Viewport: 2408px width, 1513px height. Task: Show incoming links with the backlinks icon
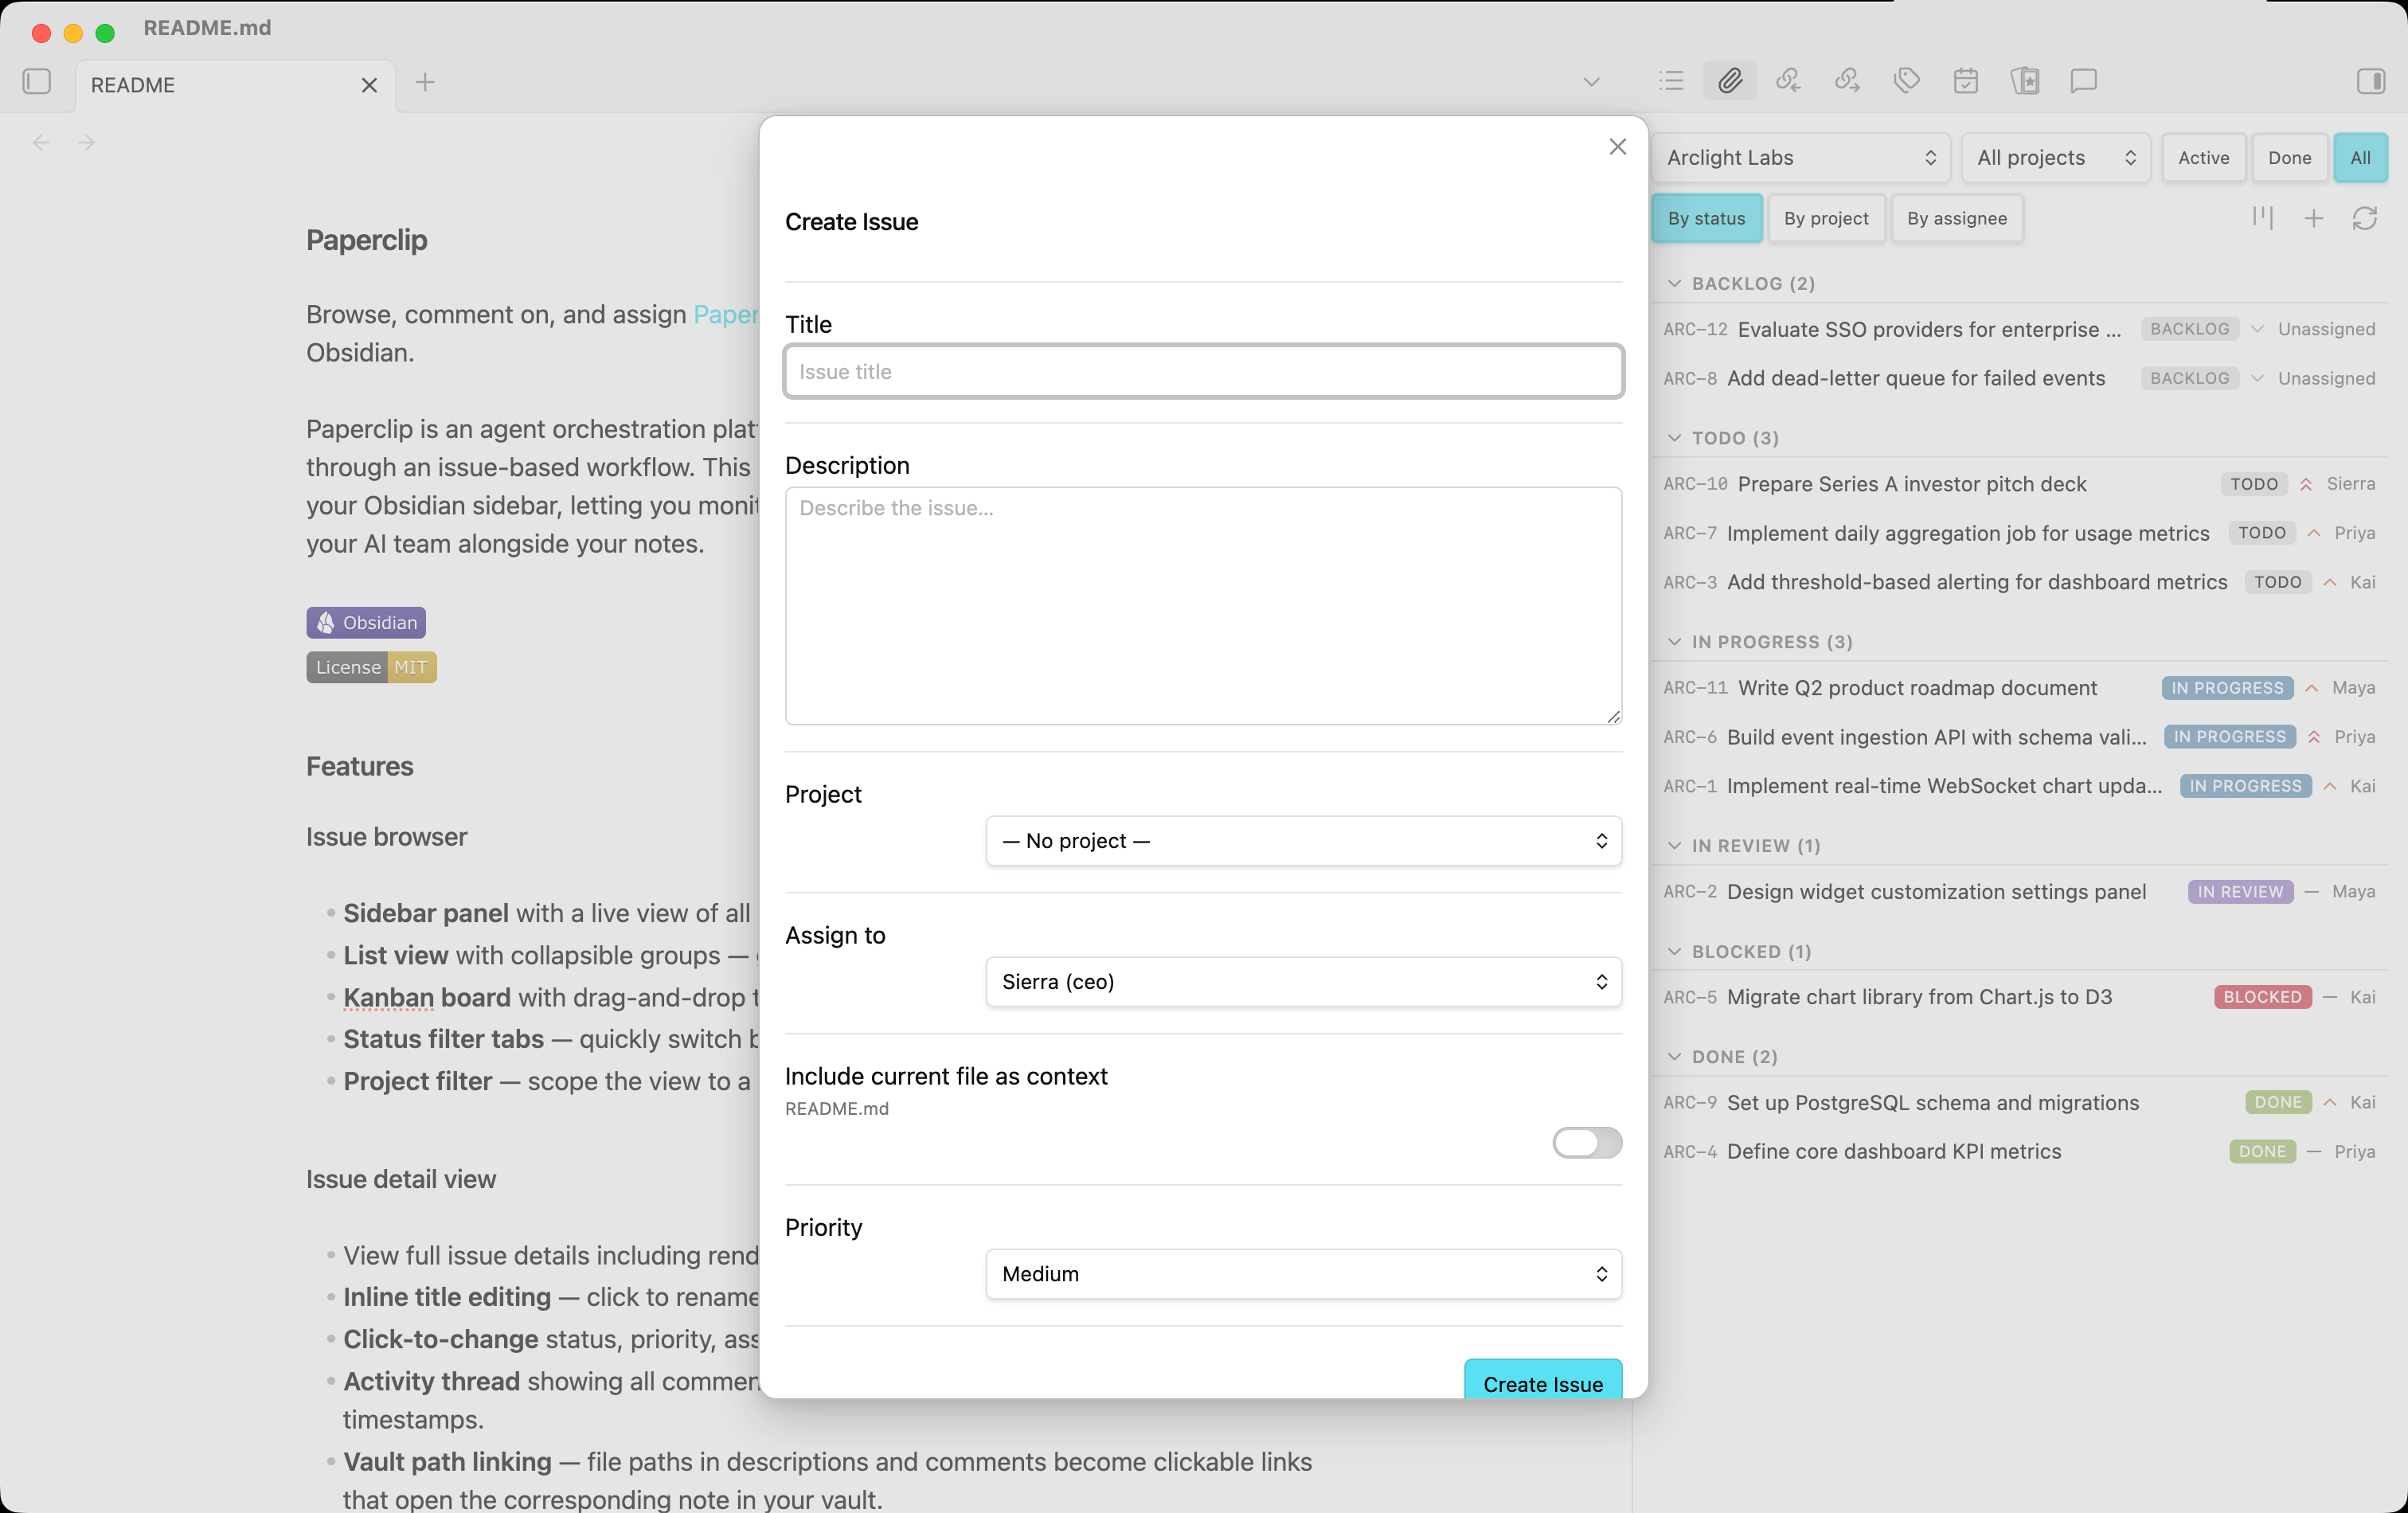[1788, 81]
